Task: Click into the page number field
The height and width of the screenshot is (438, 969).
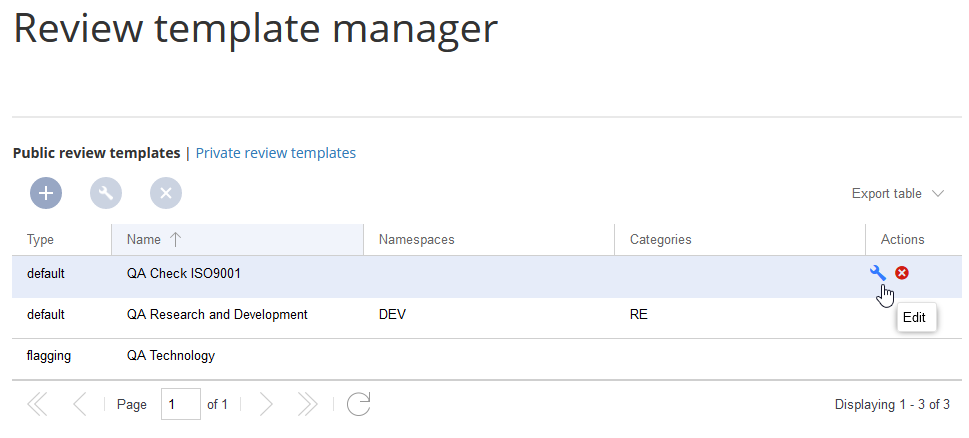Action: [180, 404]
